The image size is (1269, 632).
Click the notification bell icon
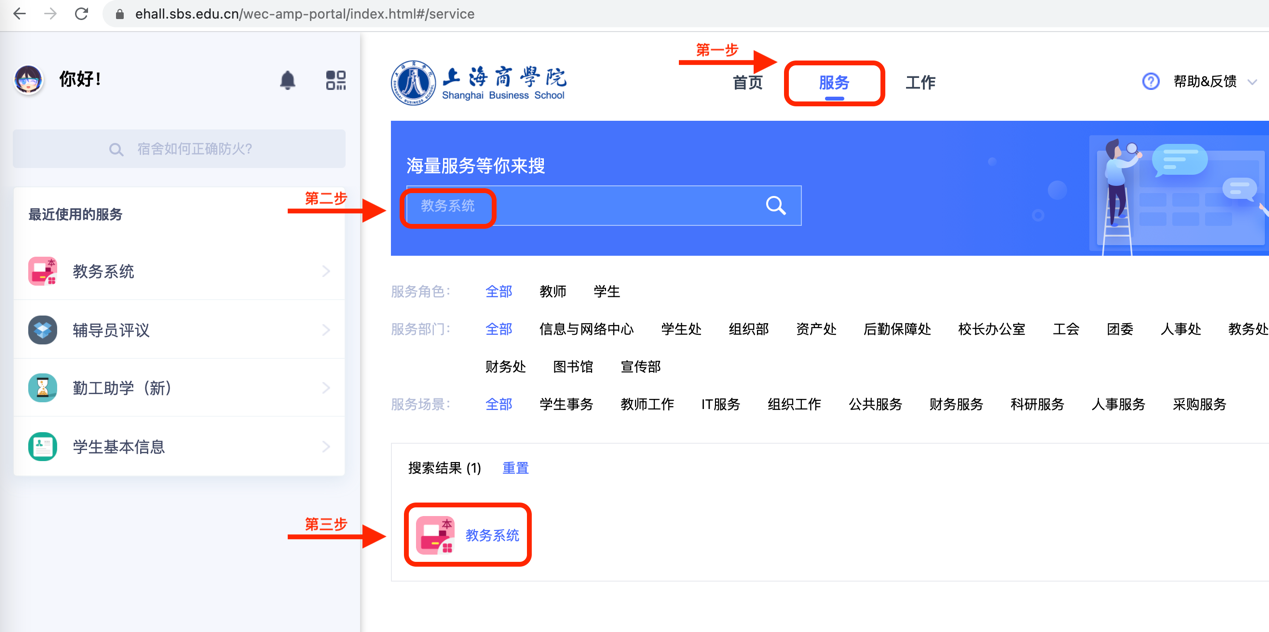click(287, 80)
